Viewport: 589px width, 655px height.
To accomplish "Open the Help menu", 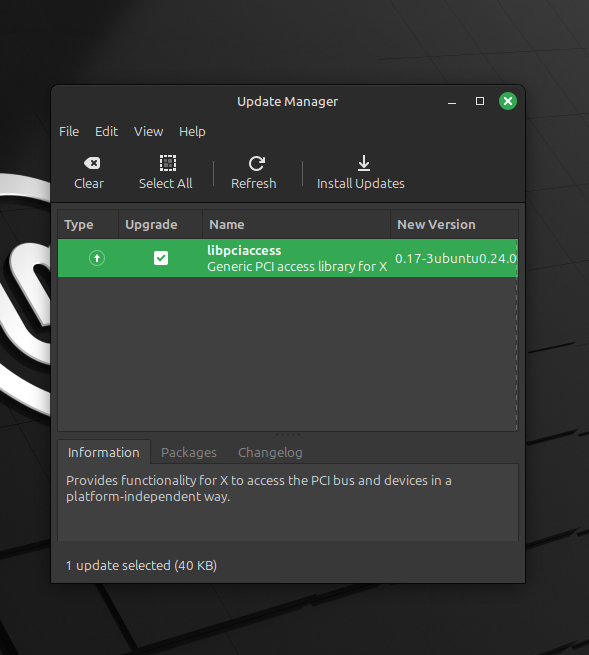I will 192,132.
